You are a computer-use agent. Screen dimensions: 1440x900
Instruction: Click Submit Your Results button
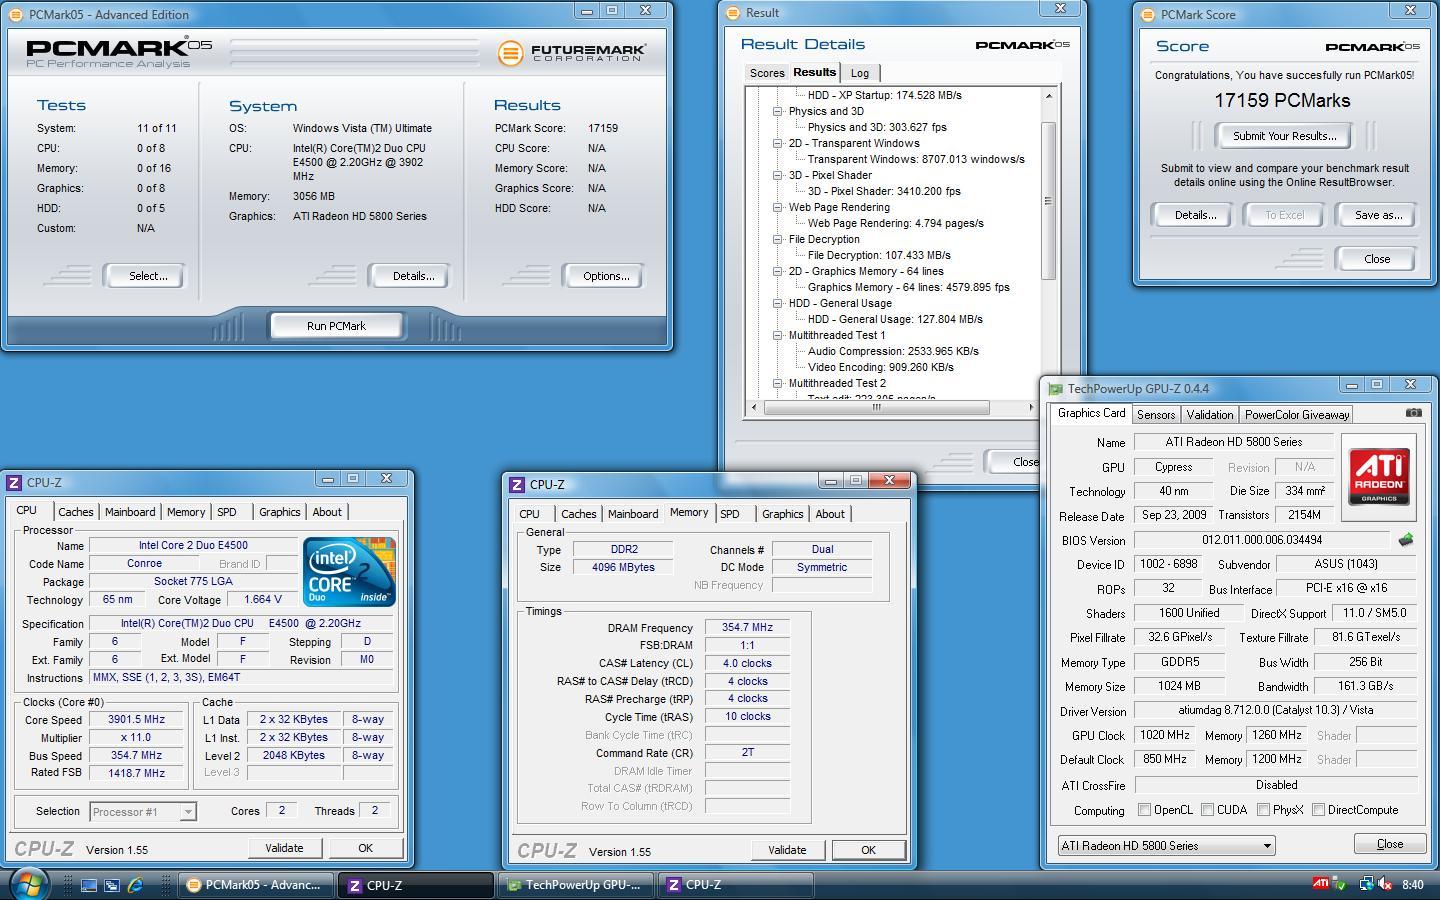click(1284, 136)
